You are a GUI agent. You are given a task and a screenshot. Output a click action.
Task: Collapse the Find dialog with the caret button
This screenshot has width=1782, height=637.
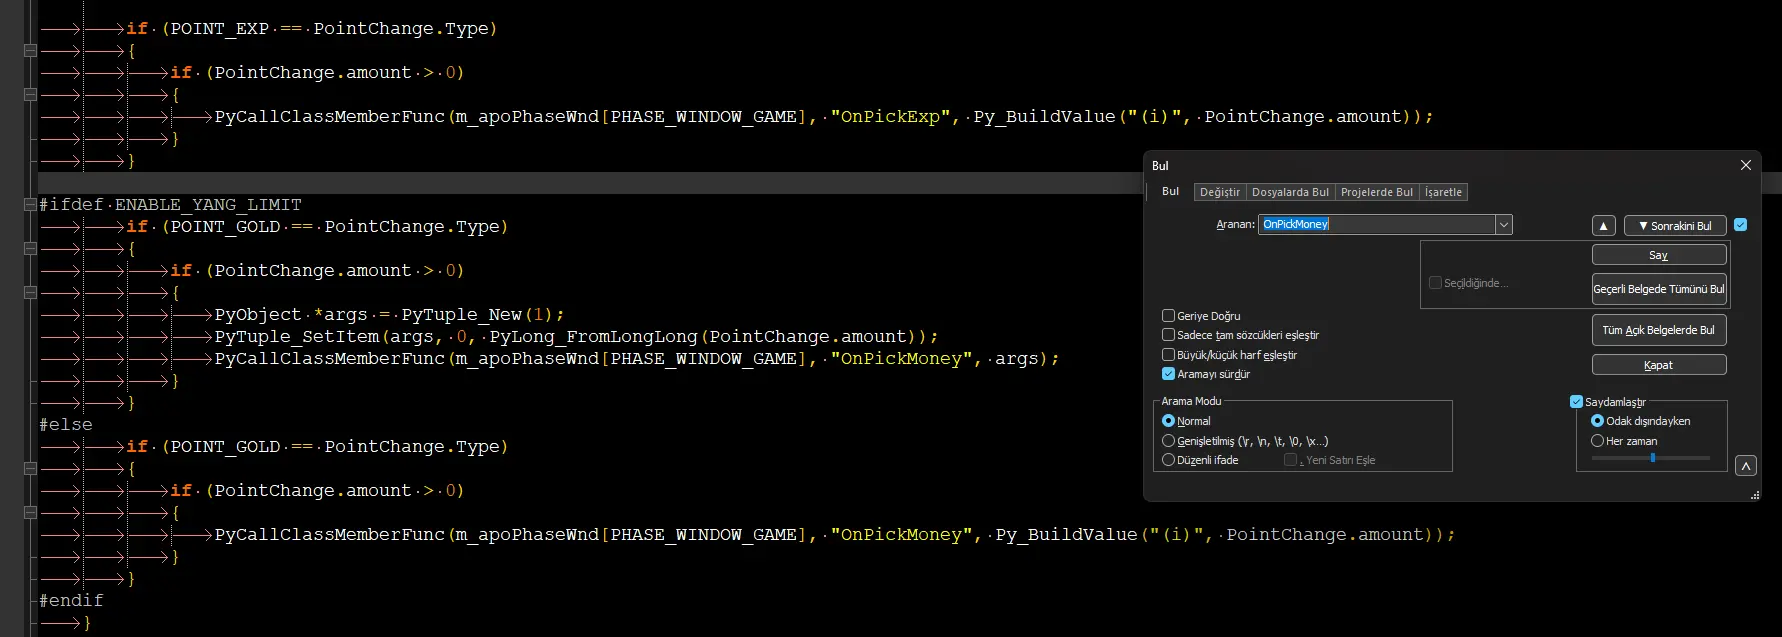(1745, 466)
